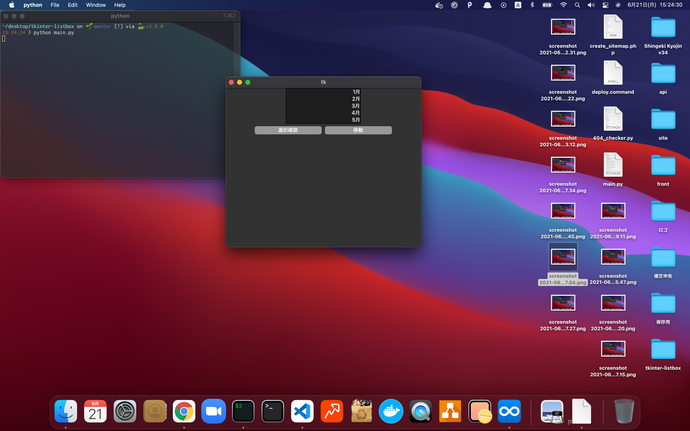Click the hat icon in menu bar
This screenshot has height=431, width=690.
pos(487,5)
